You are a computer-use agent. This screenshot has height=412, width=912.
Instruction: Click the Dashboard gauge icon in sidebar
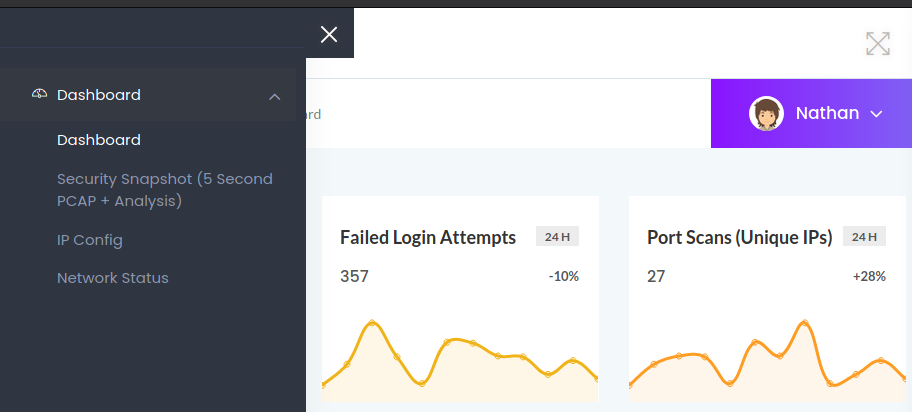[x=40, y=95]
